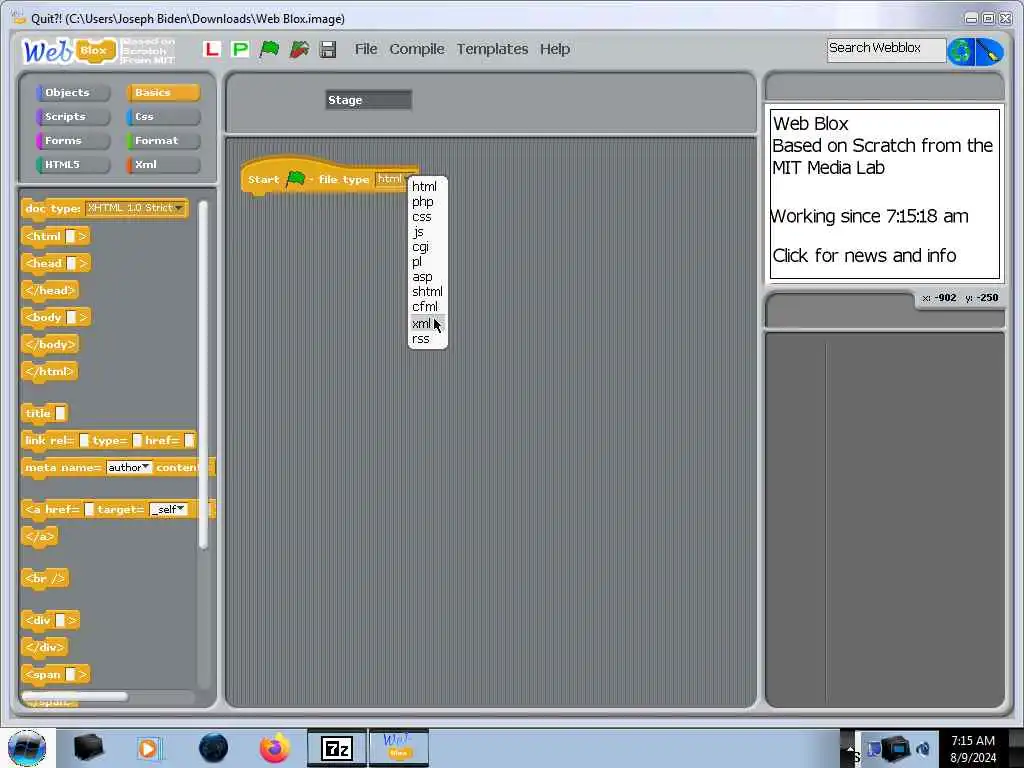Open the File menu
This screenshot has height=768, width=1024.
[366, 49]
